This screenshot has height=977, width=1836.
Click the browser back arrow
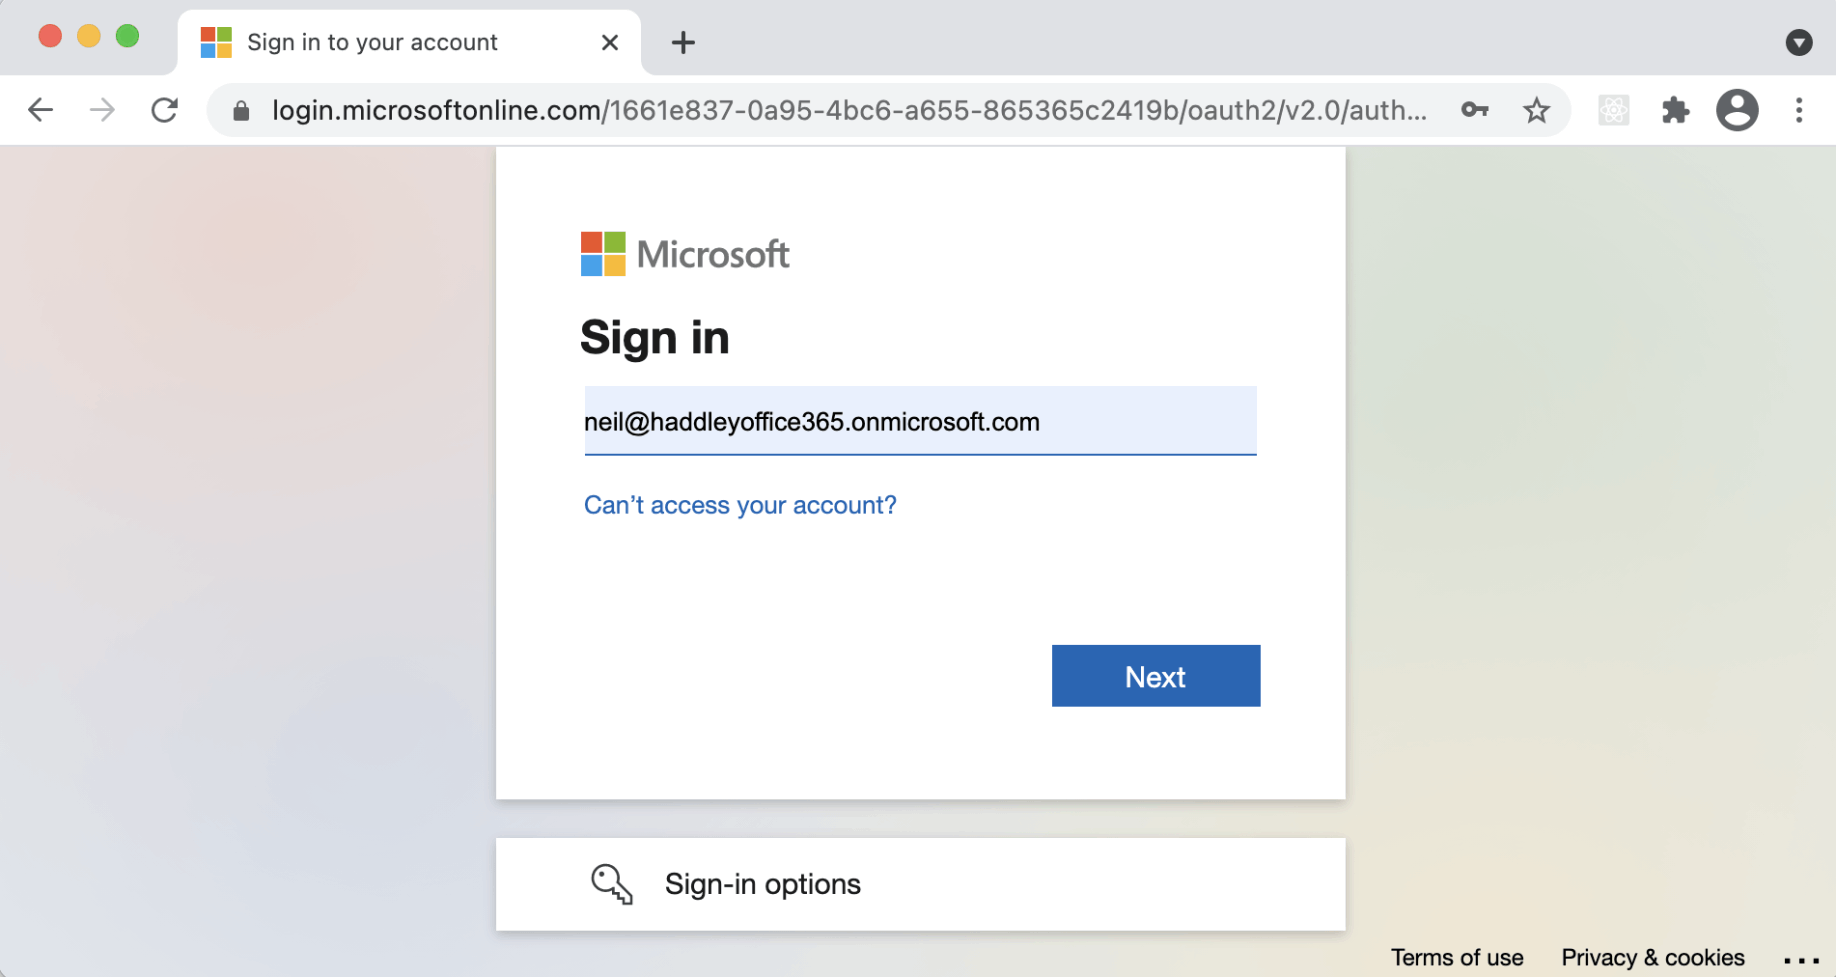40,110
